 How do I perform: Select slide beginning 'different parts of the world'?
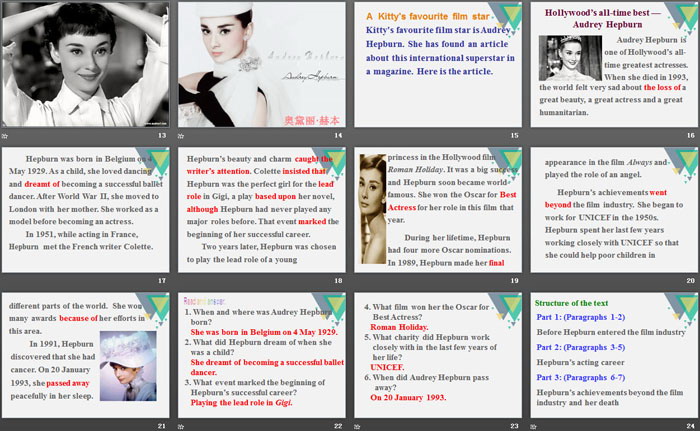[x=85, y=355]
